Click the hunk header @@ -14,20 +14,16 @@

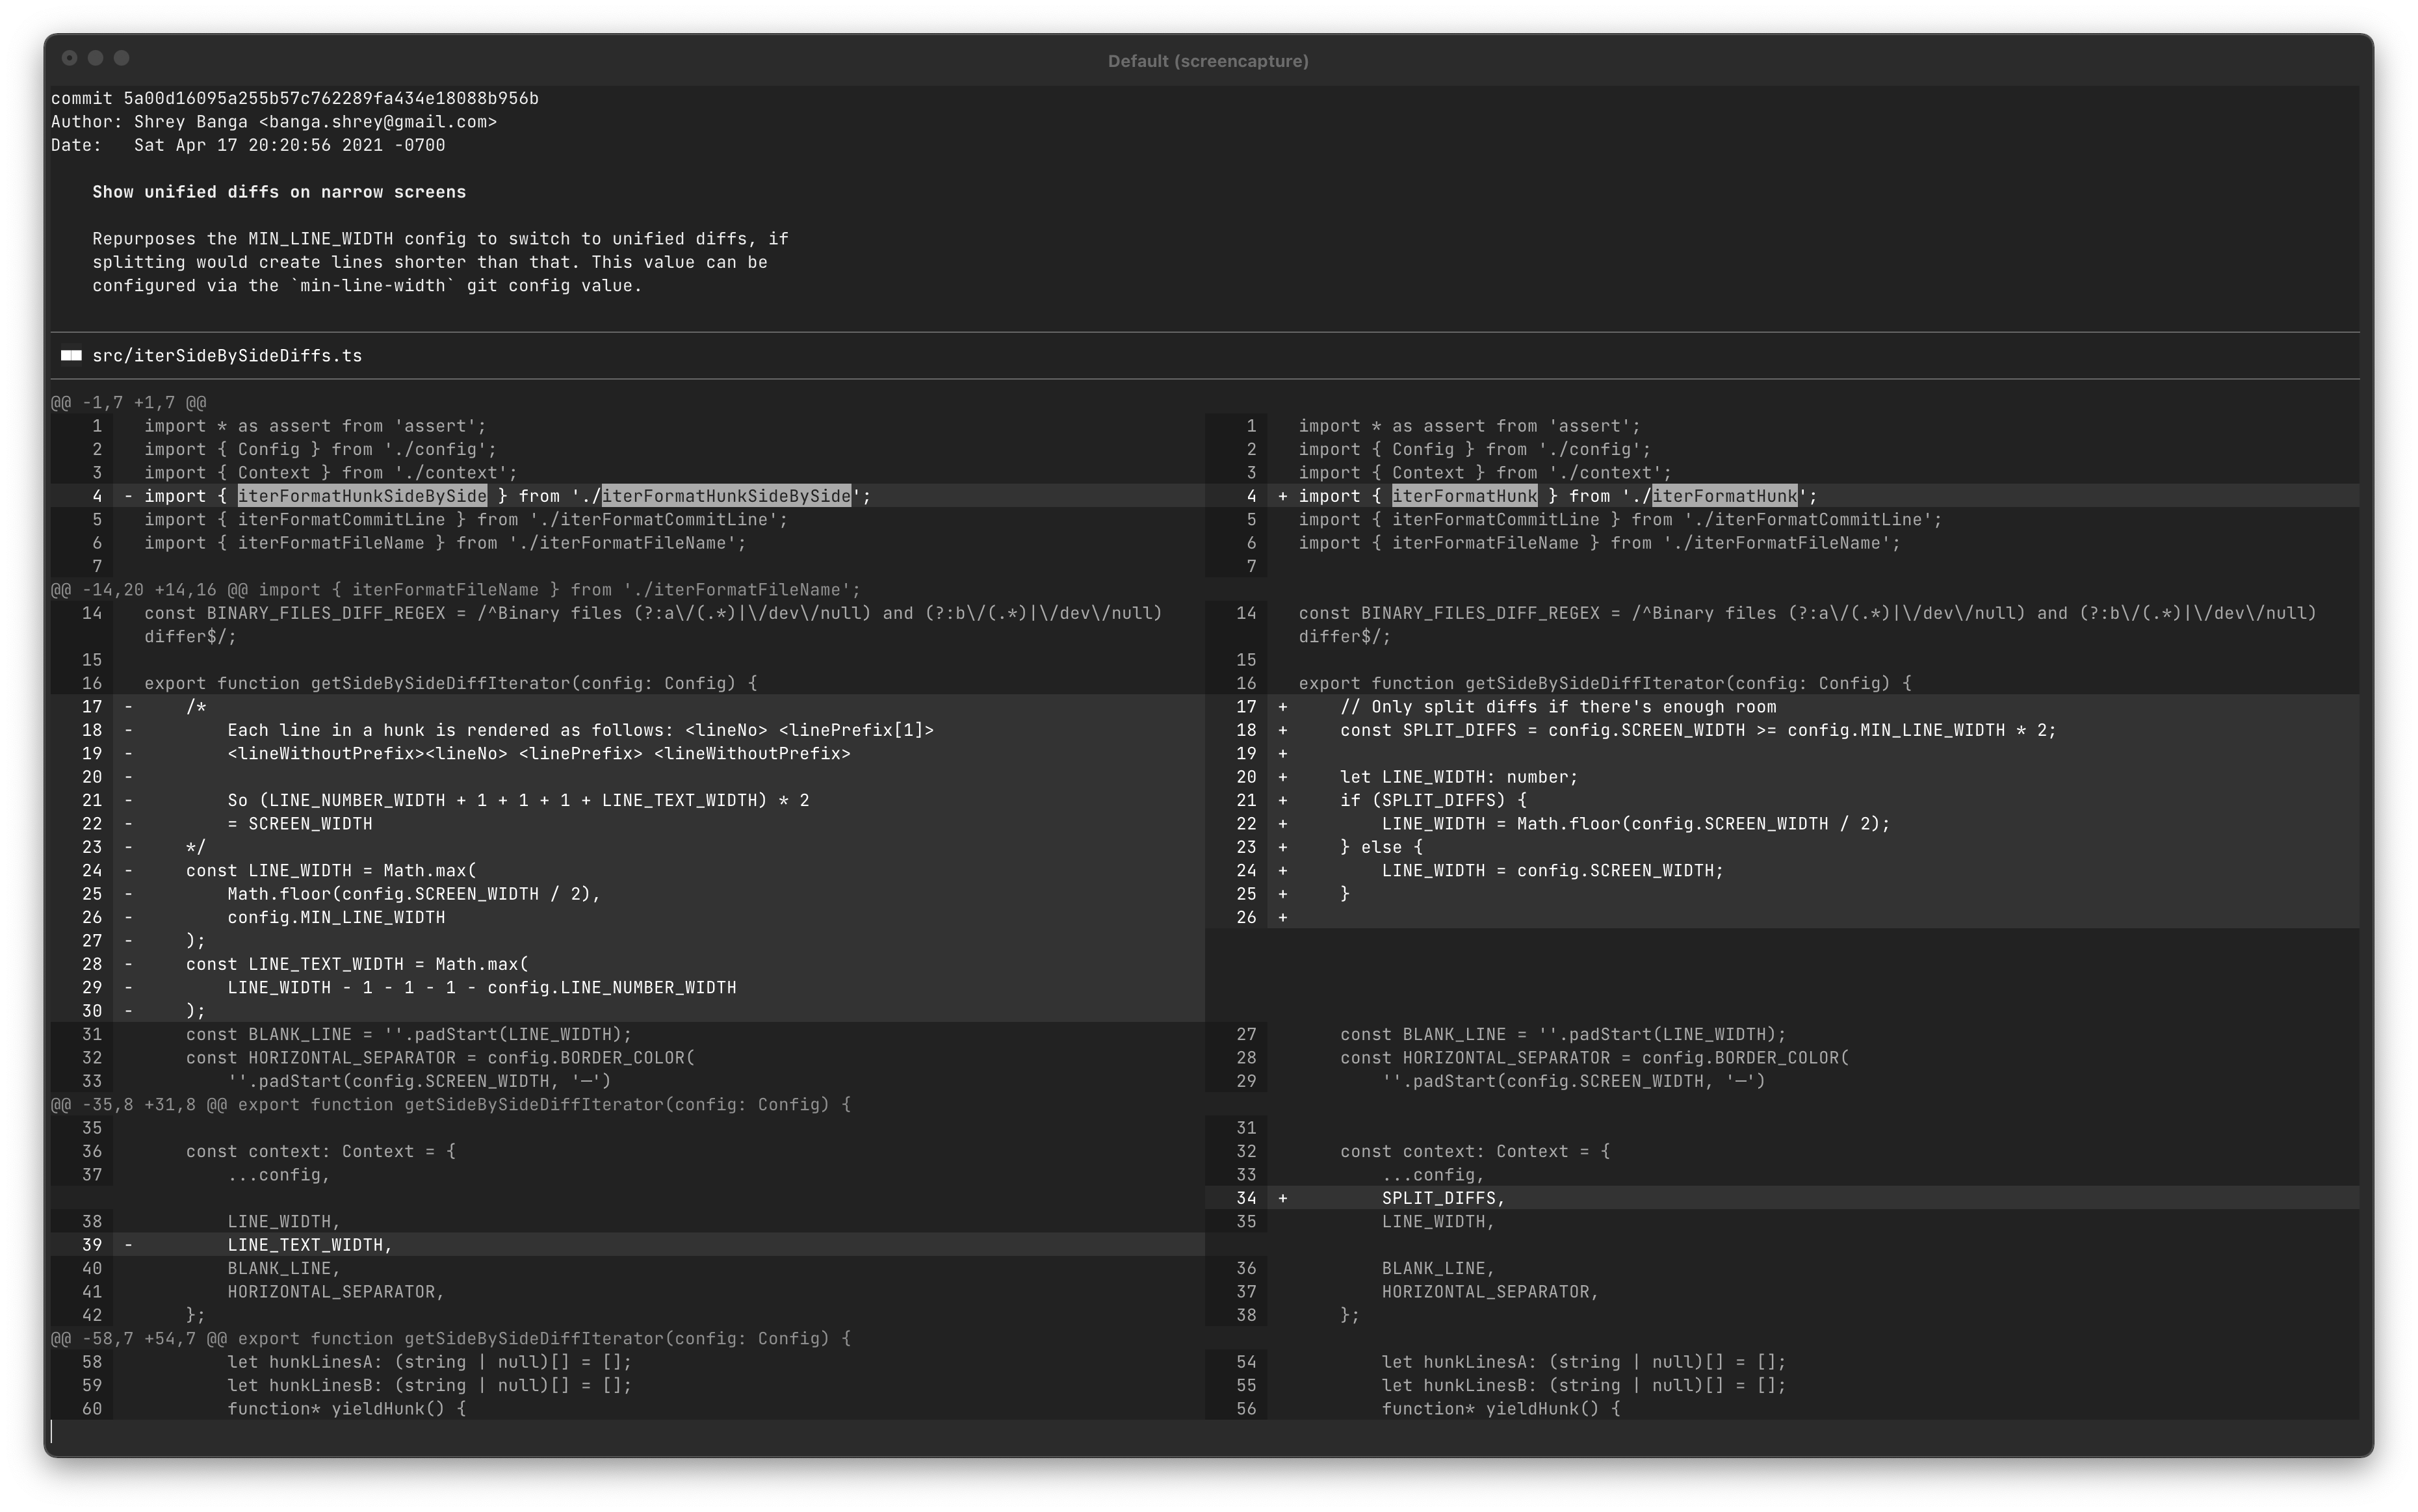coord(150,590)
